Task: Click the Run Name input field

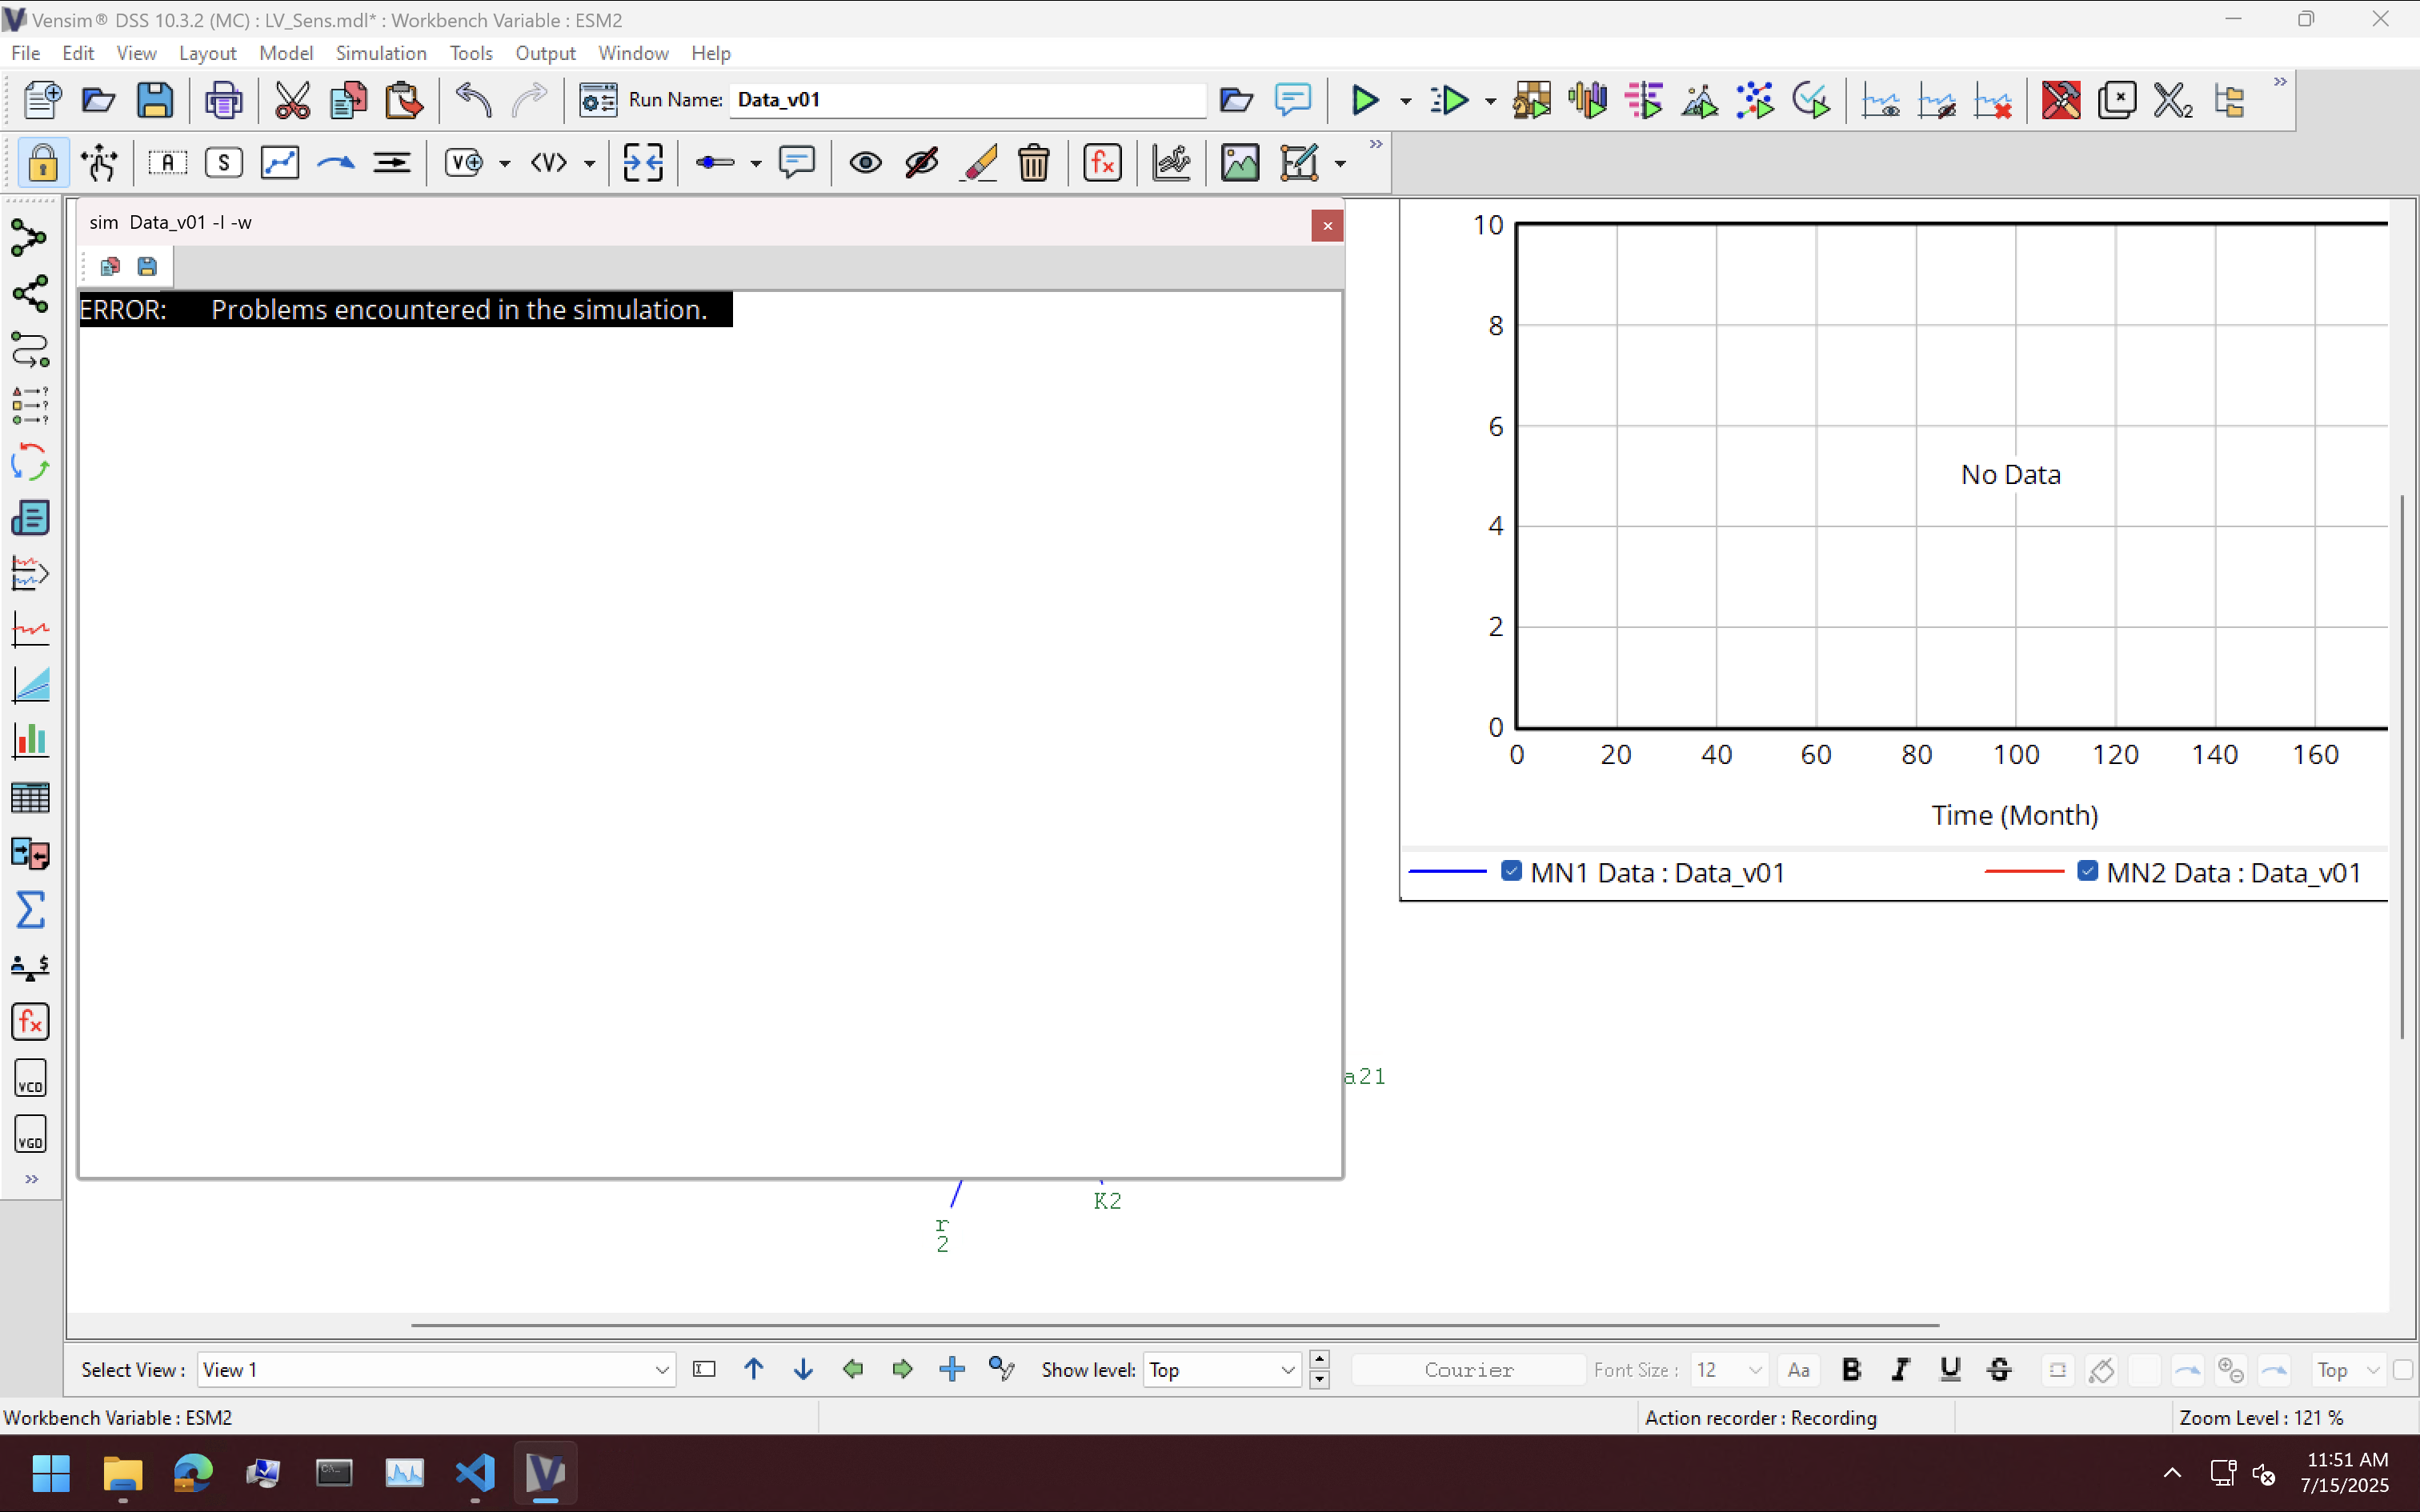Action: pos(967,100)
